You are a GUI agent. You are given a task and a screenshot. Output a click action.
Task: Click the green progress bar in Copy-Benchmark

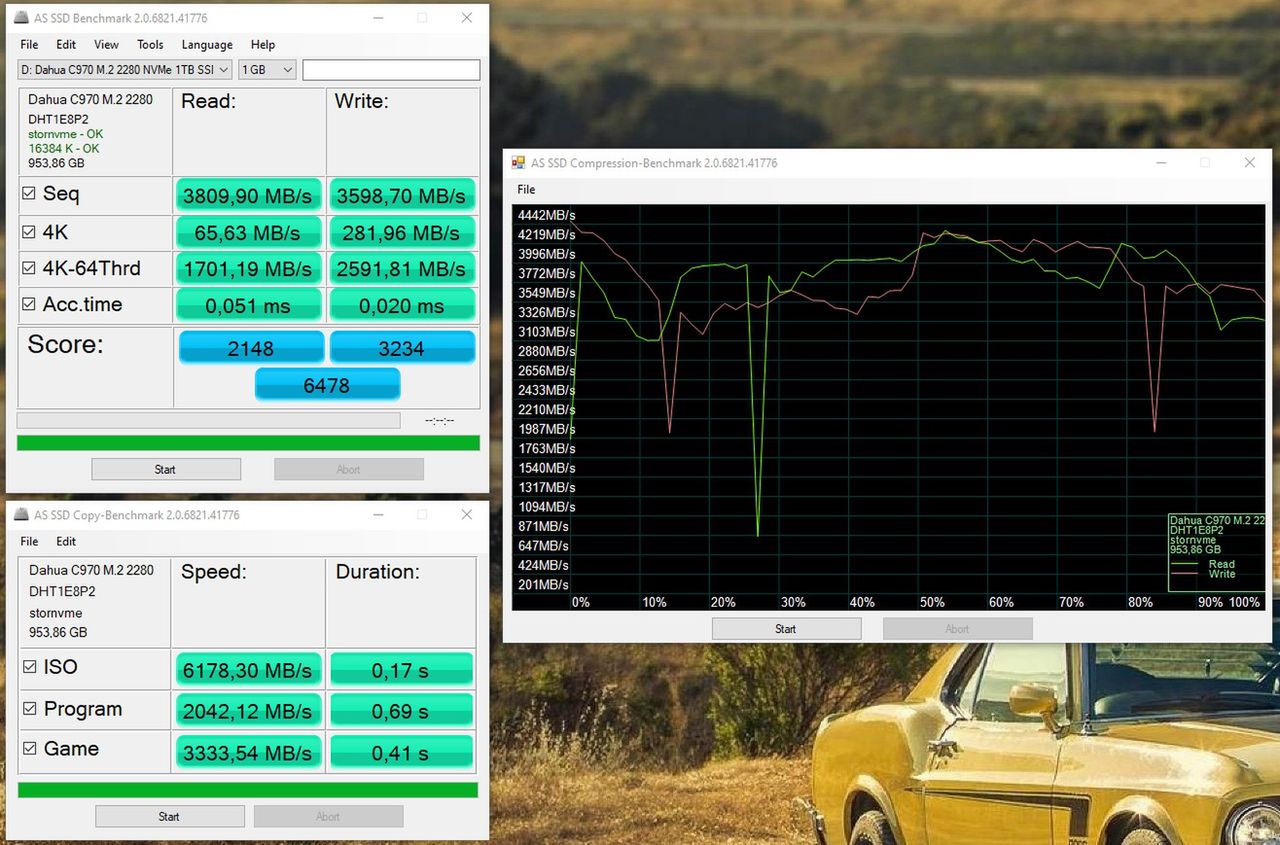pos(248,790)
